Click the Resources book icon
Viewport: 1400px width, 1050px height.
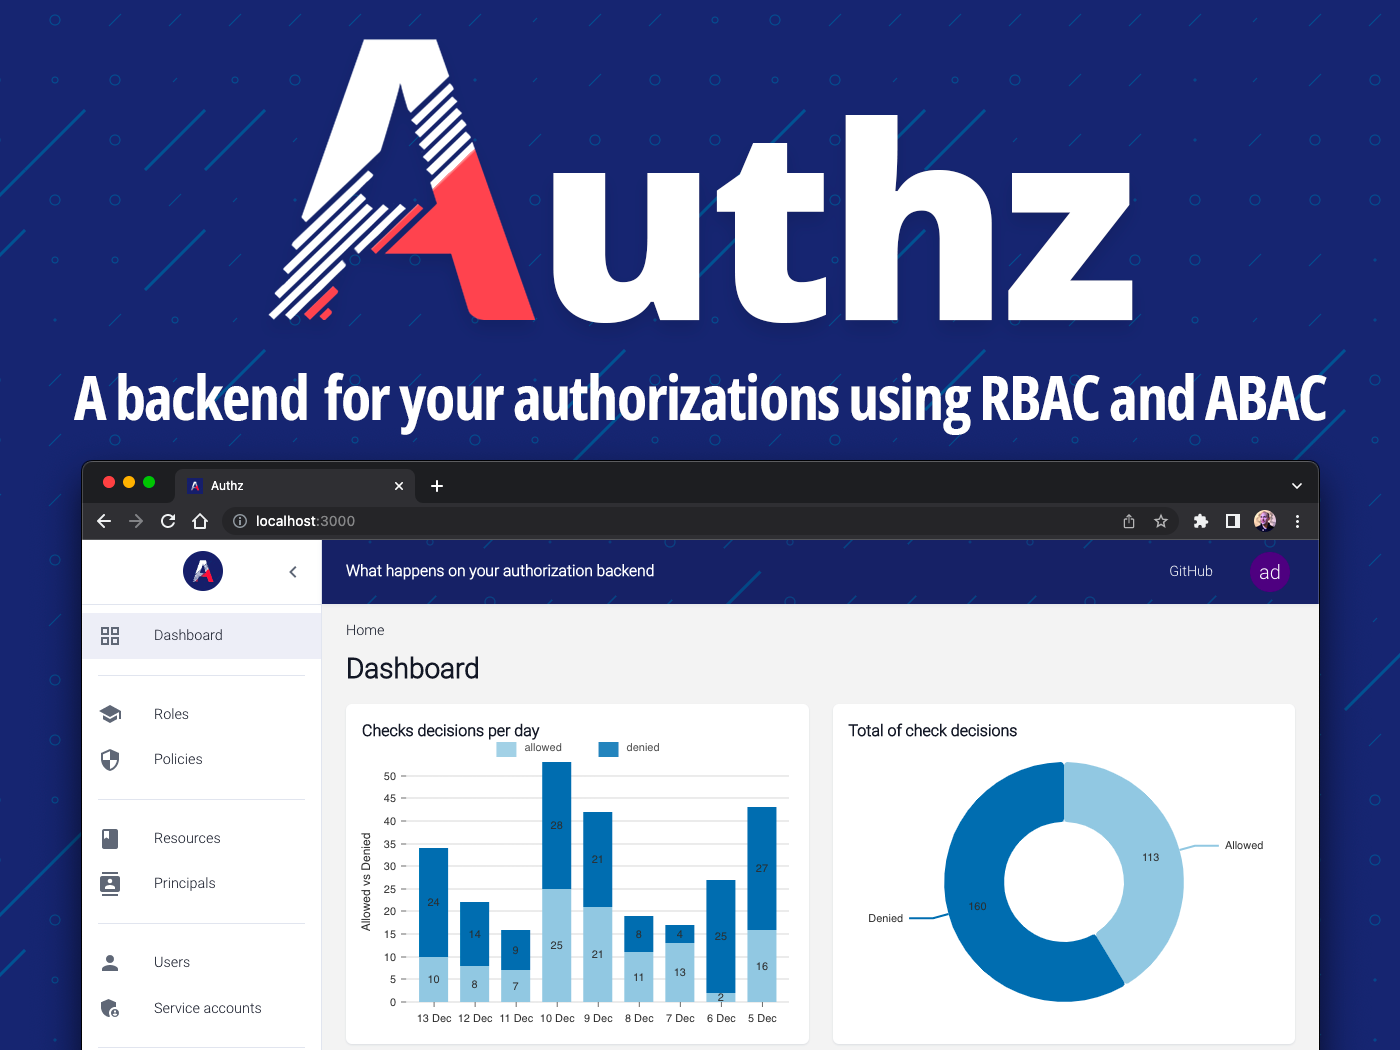110,838
